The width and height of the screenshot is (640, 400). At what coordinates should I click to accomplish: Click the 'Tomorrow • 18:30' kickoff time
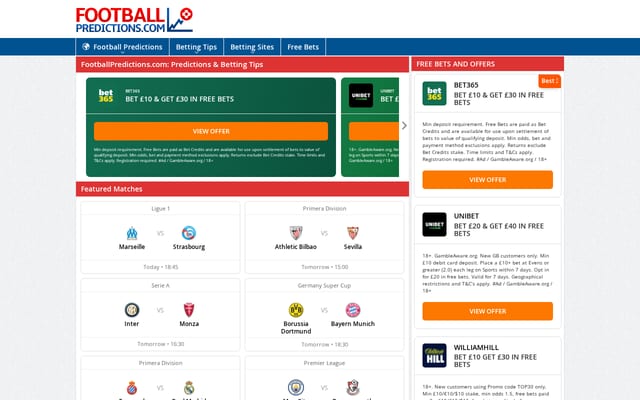tap(324, 344)
